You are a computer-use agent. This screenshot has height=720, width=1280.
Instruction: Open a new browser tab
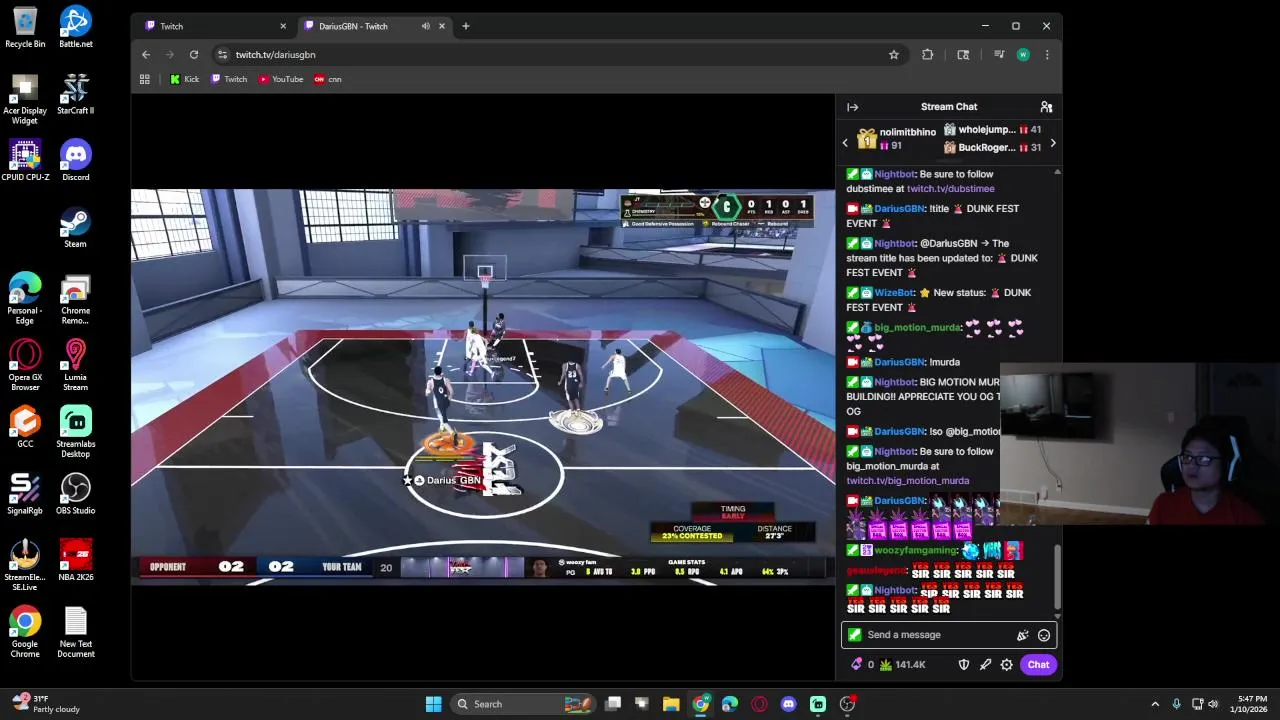click(x=465, y=26)
